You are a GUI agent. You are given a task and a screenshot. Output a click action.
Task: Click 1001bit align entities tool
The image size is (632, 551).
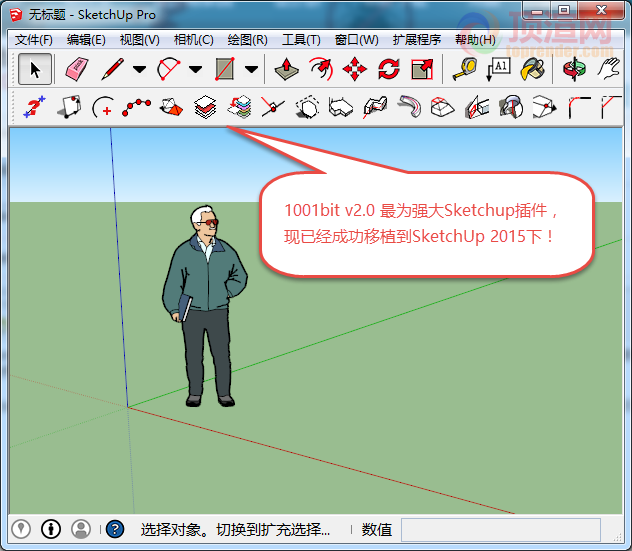pyautogui.click(x=171, y=107)
